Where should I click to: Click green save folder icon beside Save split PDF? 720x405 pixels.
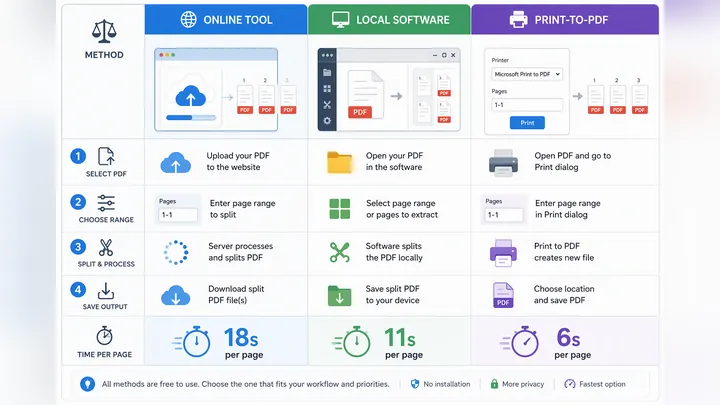pos(339,295)
